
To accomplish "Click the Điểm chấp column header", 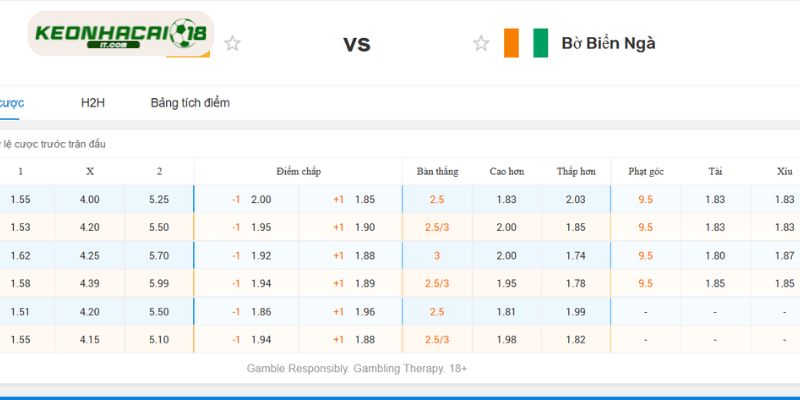I will click(298, 171).
